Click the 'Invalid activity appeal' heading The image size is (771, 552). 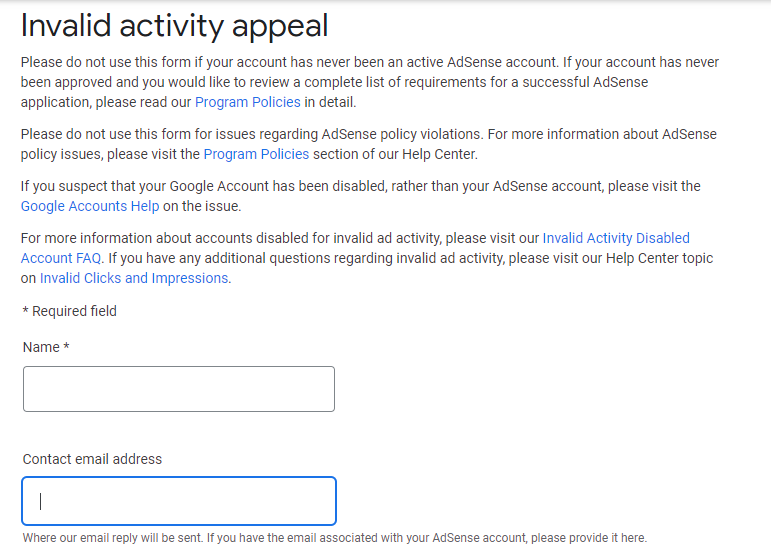[175, 25]
